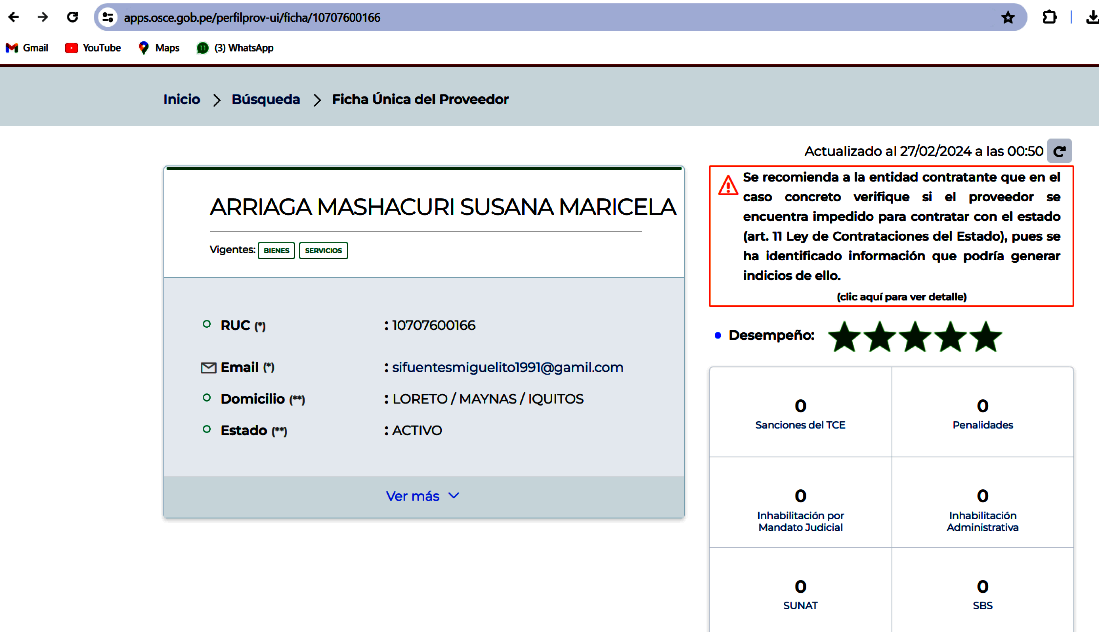
Task: Click the site information icon in the address bar
Action: [109, 17]
